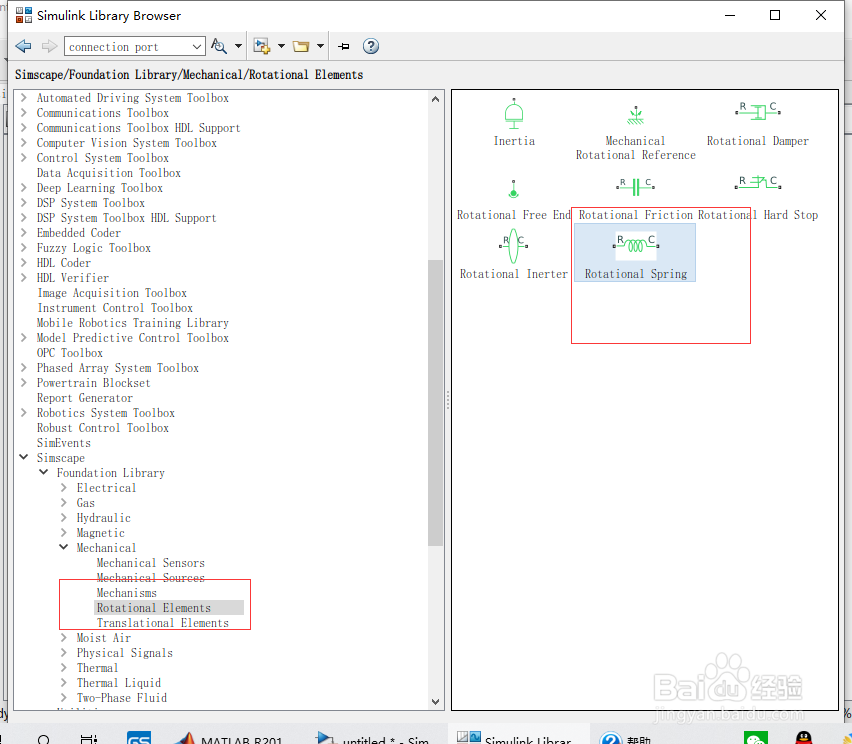
Task: Expand the Hydraulic library node
Action: (64, 517)
